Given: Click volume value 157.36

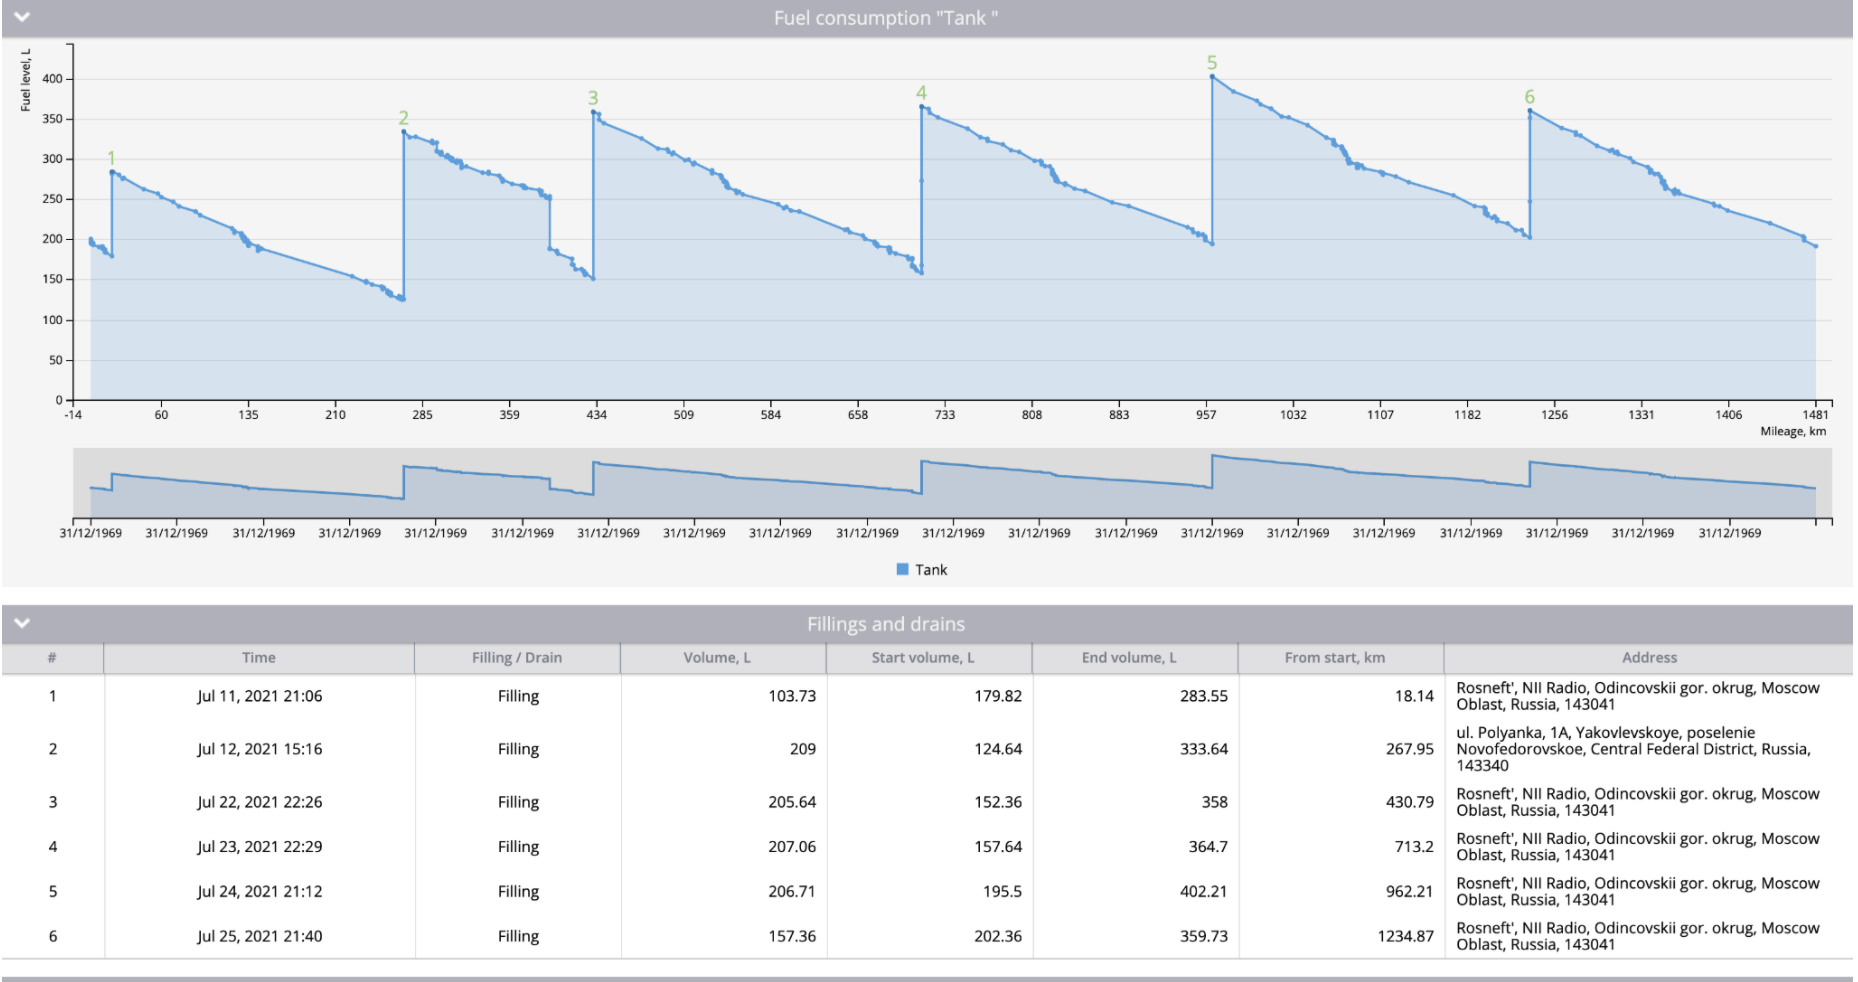Looking at the screenshot, I should click(x=792, y=937).
